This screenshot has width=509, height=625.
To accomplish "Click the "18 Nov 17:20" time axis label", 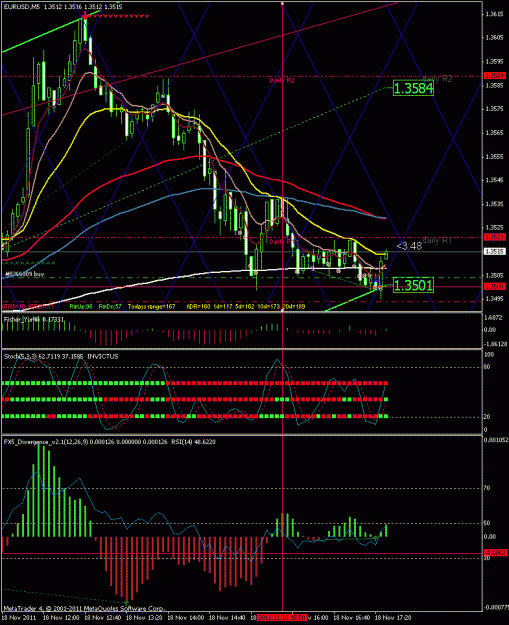I will click(x=392, y=617).
